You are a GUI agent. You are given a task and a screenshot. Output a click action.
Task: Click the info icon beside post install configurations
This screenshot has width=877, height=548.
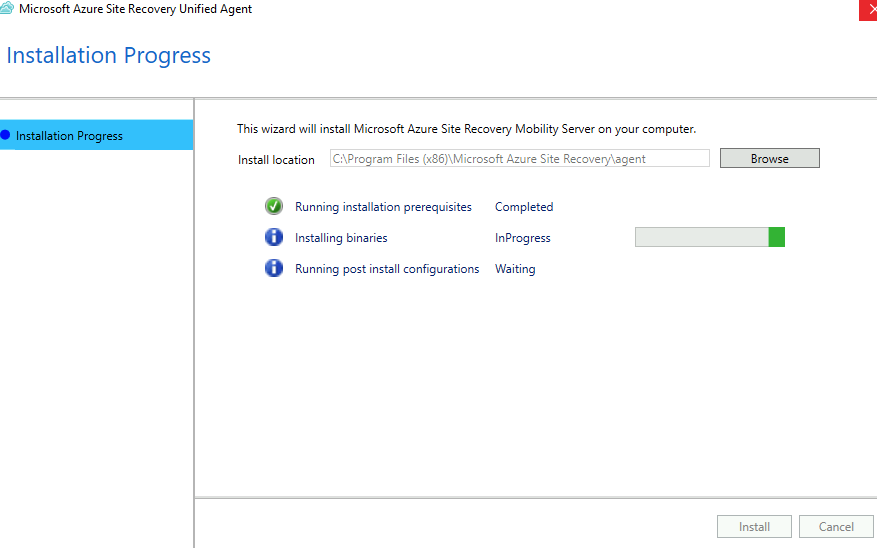274,268
